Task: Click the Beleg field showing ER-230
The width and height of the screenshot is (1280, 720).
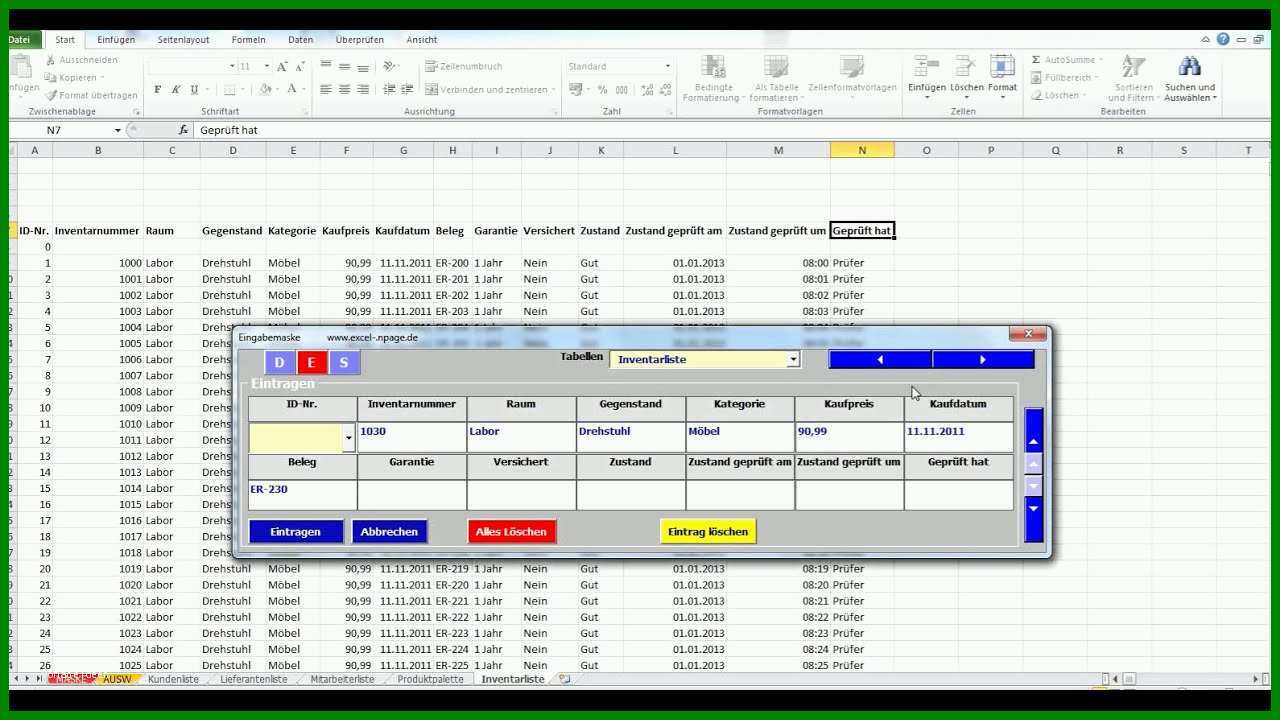Action: pos(302,495)
